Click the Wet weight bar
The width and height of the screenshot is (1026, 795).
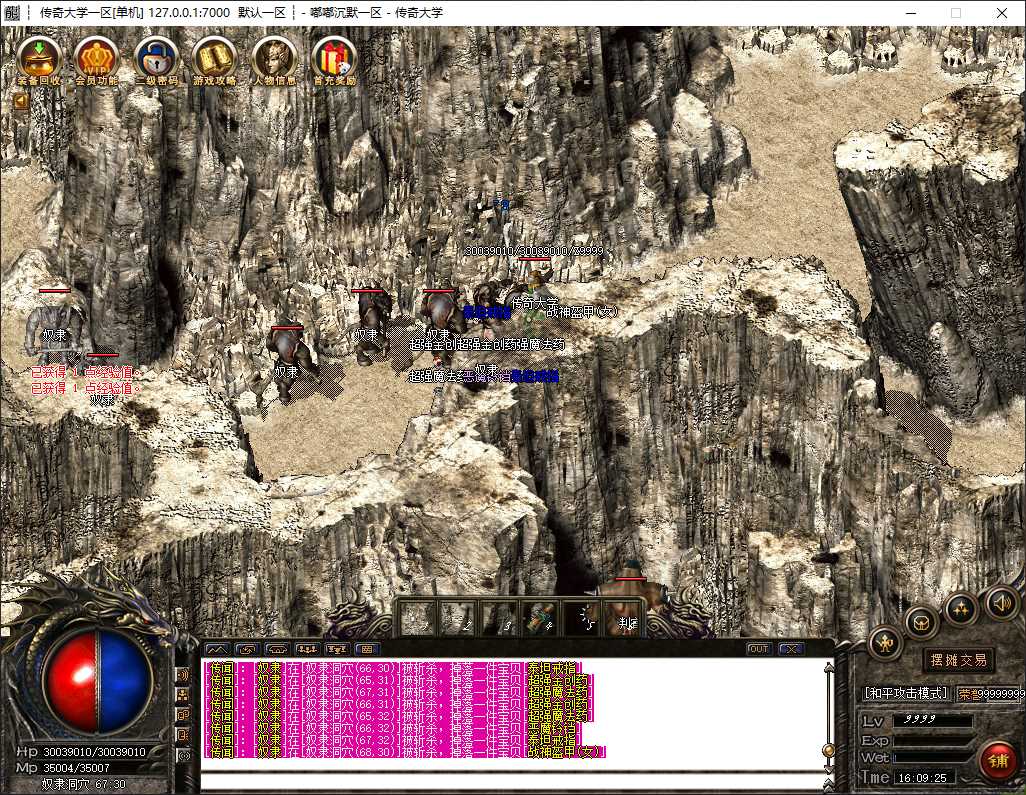934,757
